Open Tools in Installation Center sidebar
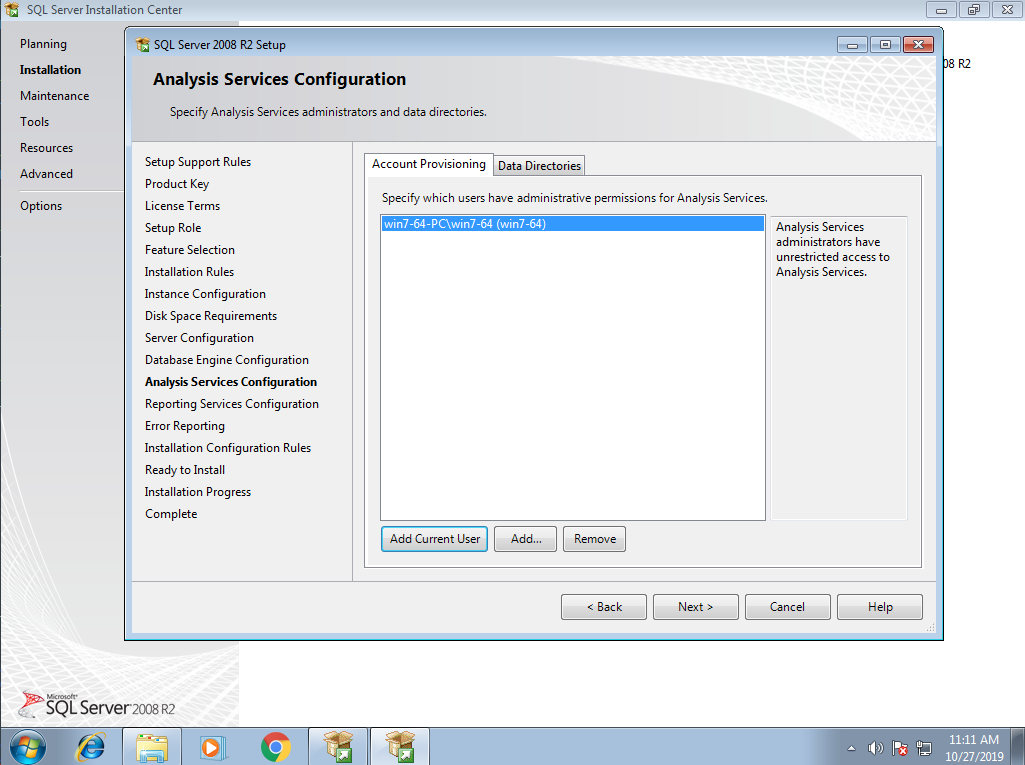1025x765 pixels. click(x=35, y=122)
